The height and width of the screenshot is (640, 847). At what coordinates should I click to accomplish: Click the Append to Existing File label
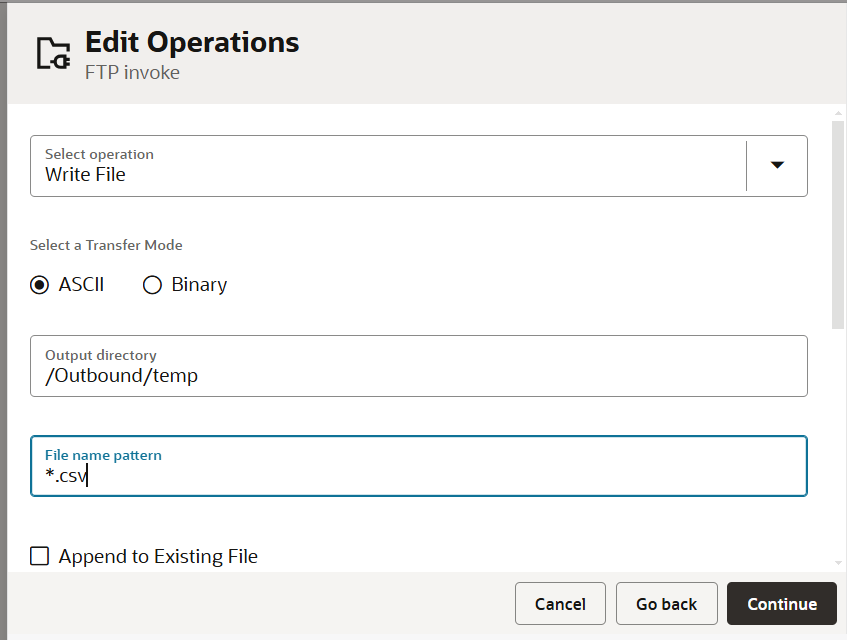point(158,556)
